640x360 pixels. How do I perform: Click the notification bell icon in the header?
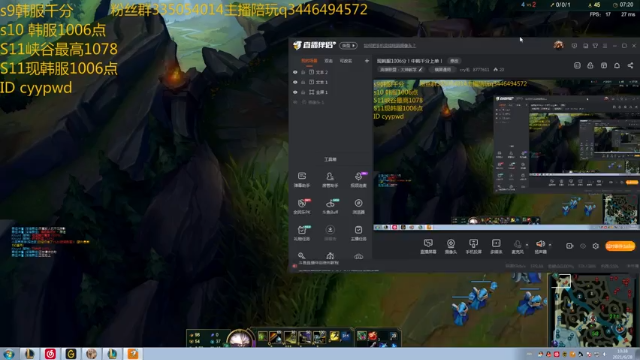(x=617, y=65)
